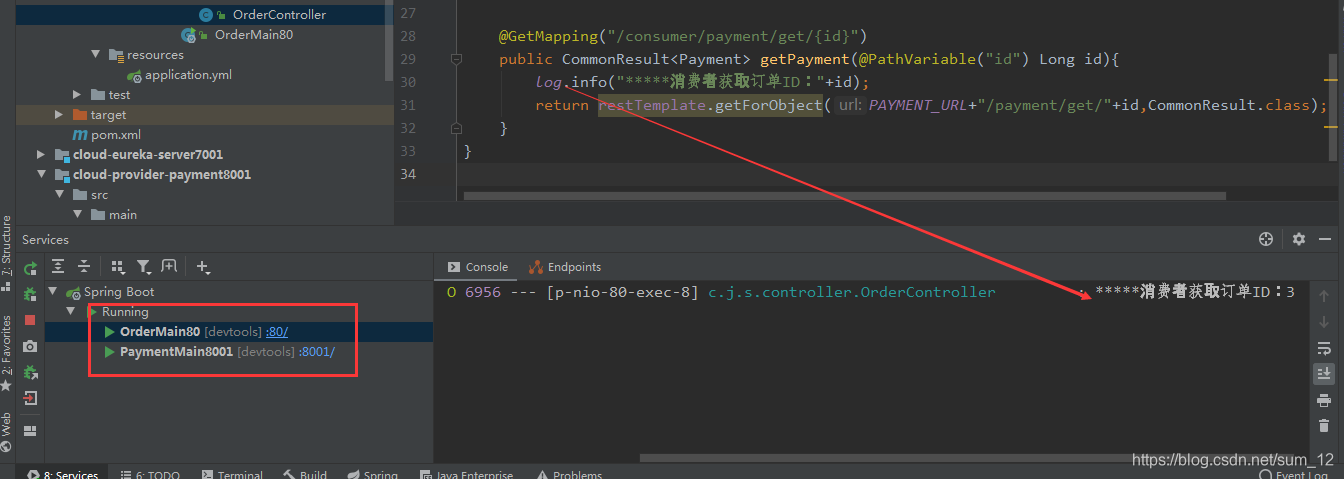Open the Services panel gear settings

[x=1298, y=239]
